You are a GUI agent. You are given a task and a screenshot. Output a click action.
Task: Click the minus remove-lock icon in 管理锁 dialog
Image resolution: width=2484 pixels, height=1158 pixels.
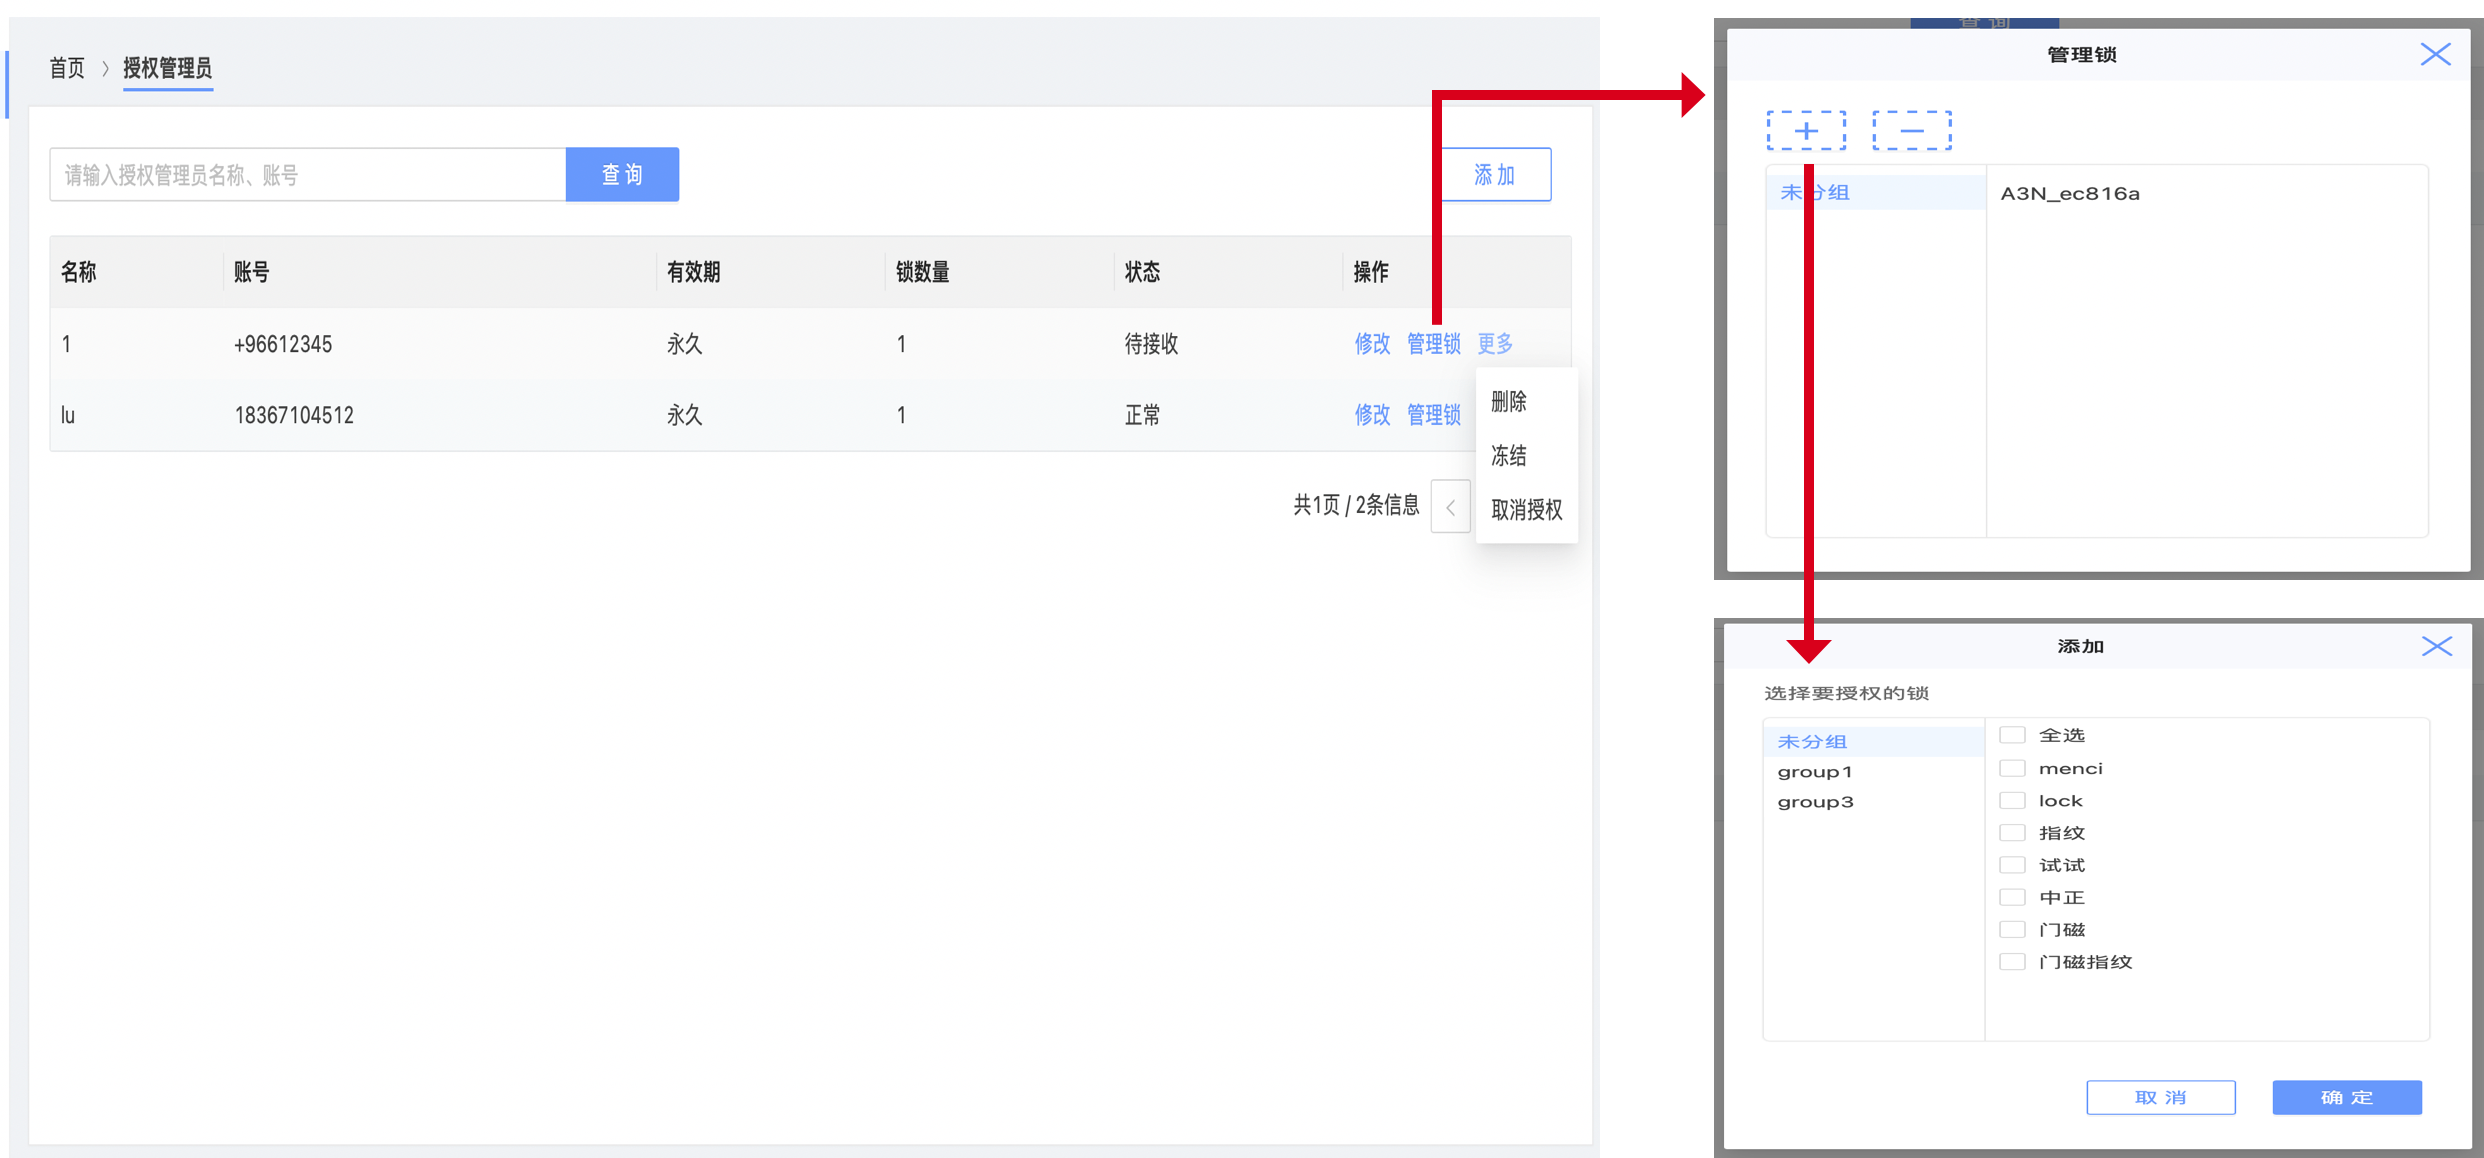[1912, 131]
